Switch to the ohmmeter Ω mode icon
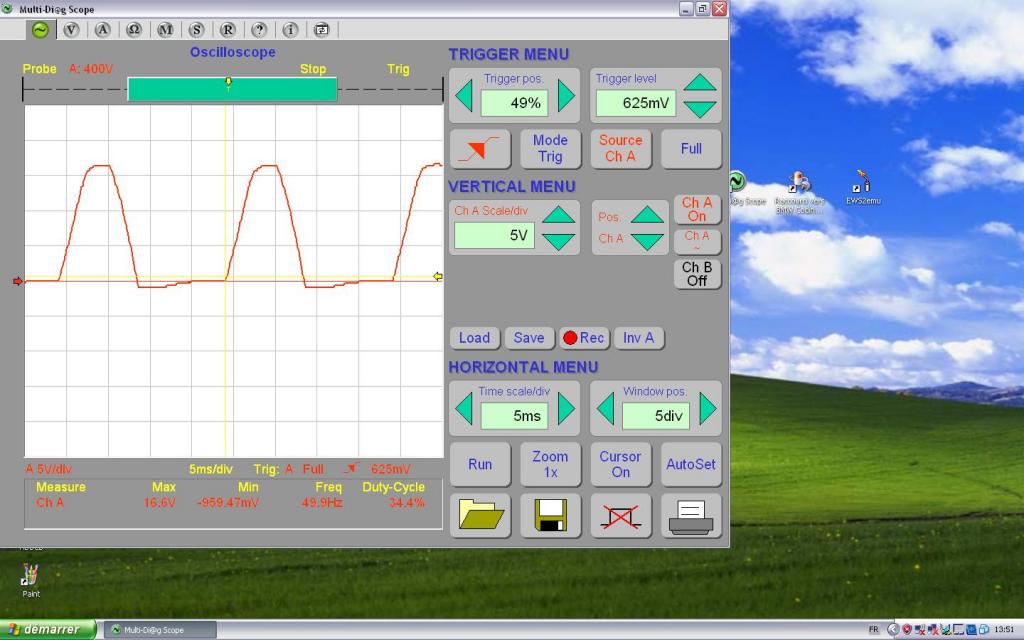The width and height of the screenshot is (1024, 640). (x=134, y=29)
